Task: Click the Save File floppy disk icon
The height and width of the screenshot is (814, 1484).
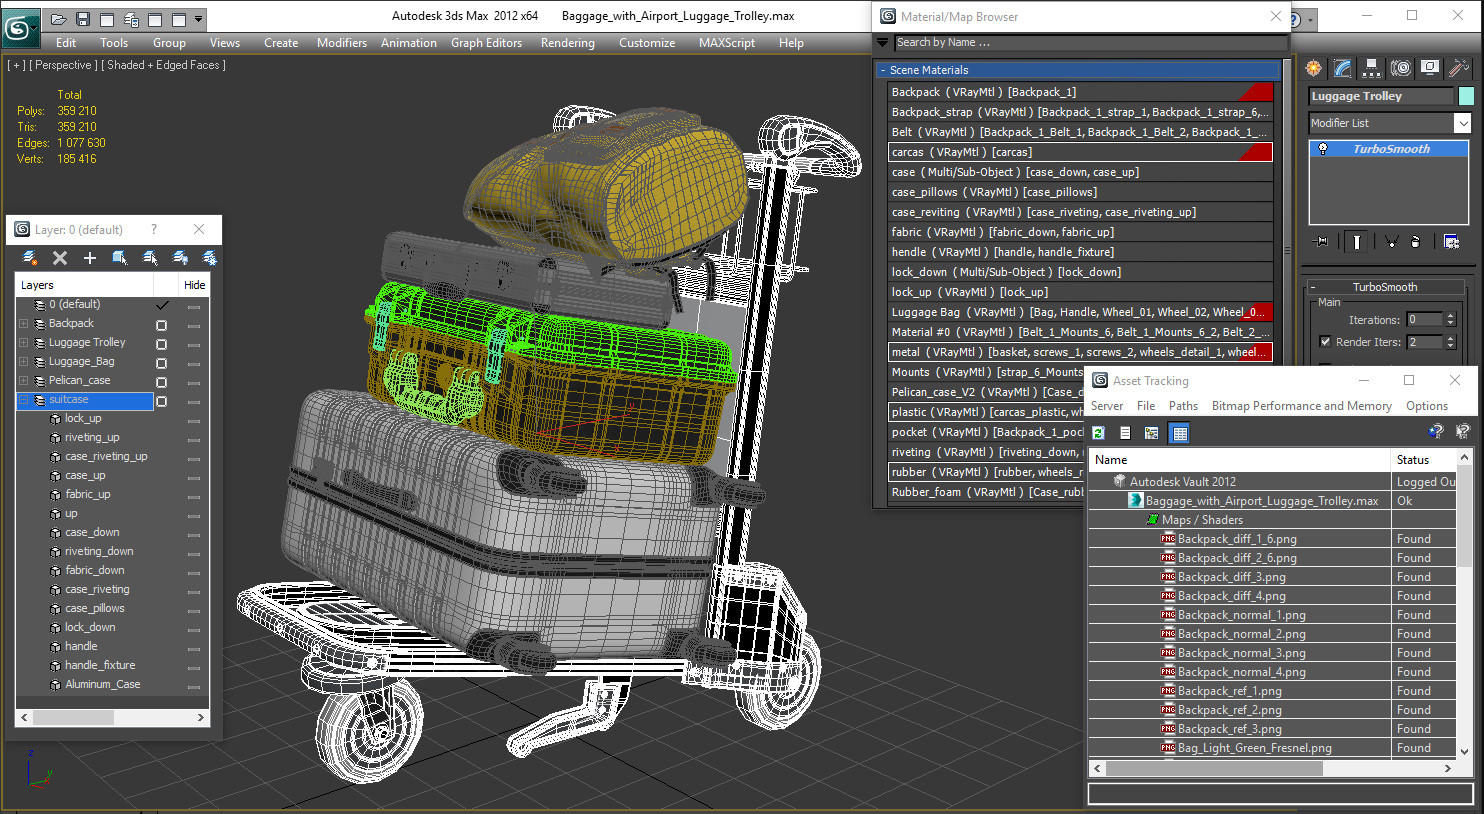Action: pyautogui.click(x=83, y=19)
